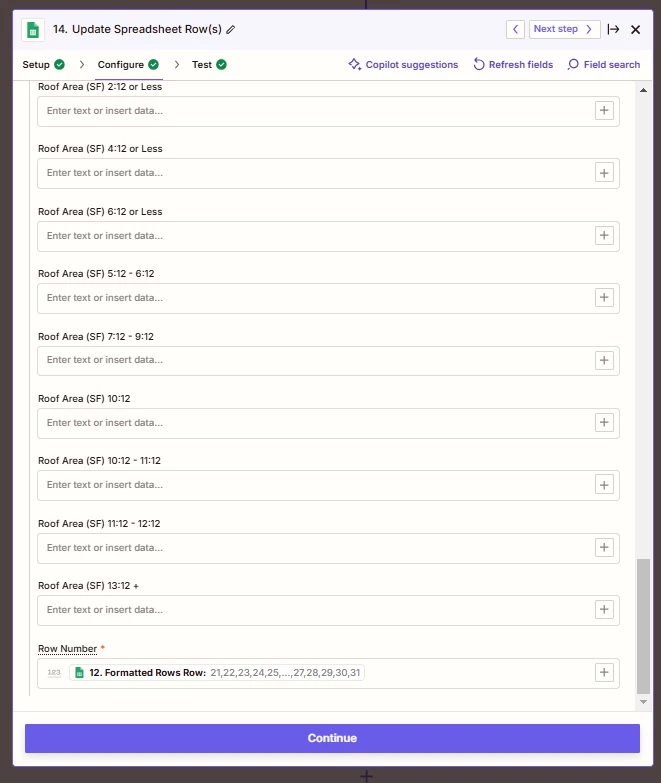Click scrollbar down arrow
The height and width of the screenshot is (783, 661).
[x=643, y=702]
